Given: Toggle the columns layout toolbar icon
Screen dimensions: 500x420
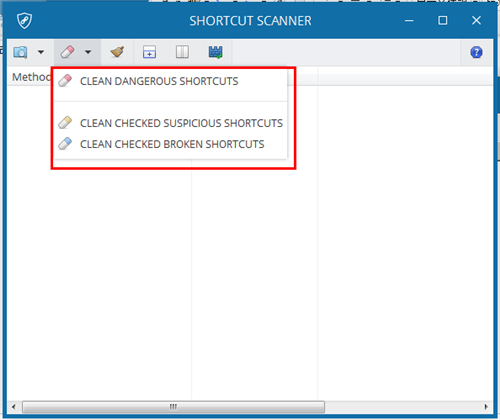Looking at the screenshot, I should pos(182,52).
